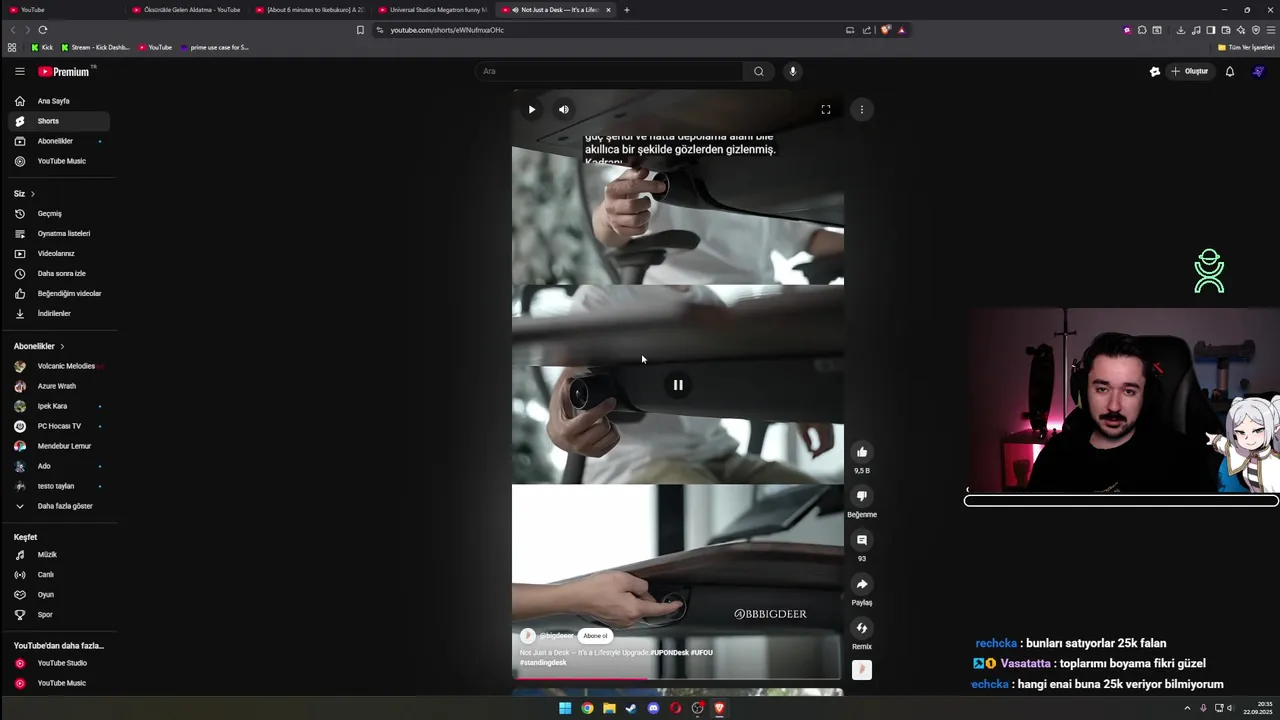The width and height of the screenshot is (1280, 720).
Task: Open Oynatma listeleri playlists
Action: coord(59,234)
